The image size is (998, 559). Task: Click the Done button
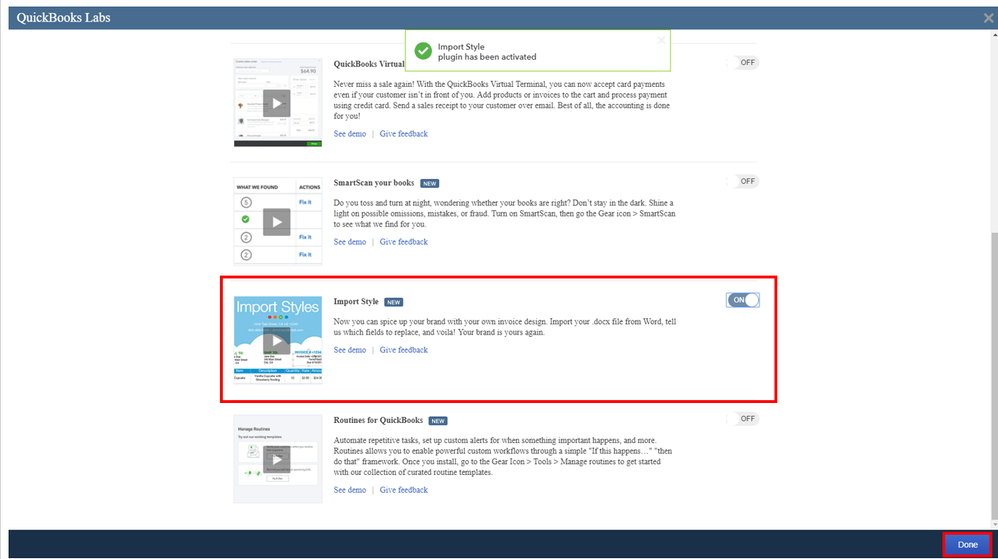[967, 544]
